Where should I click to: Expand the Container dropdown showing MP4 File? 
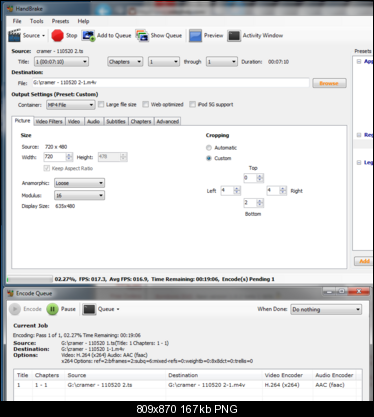[x=71, y=105]
